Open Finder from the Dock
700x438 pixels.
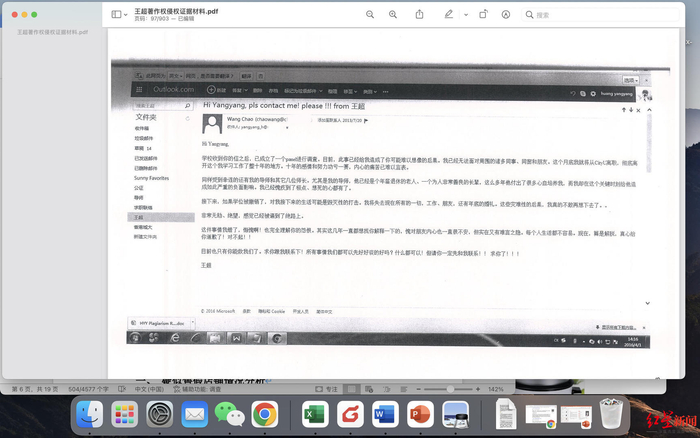point(89,414)
